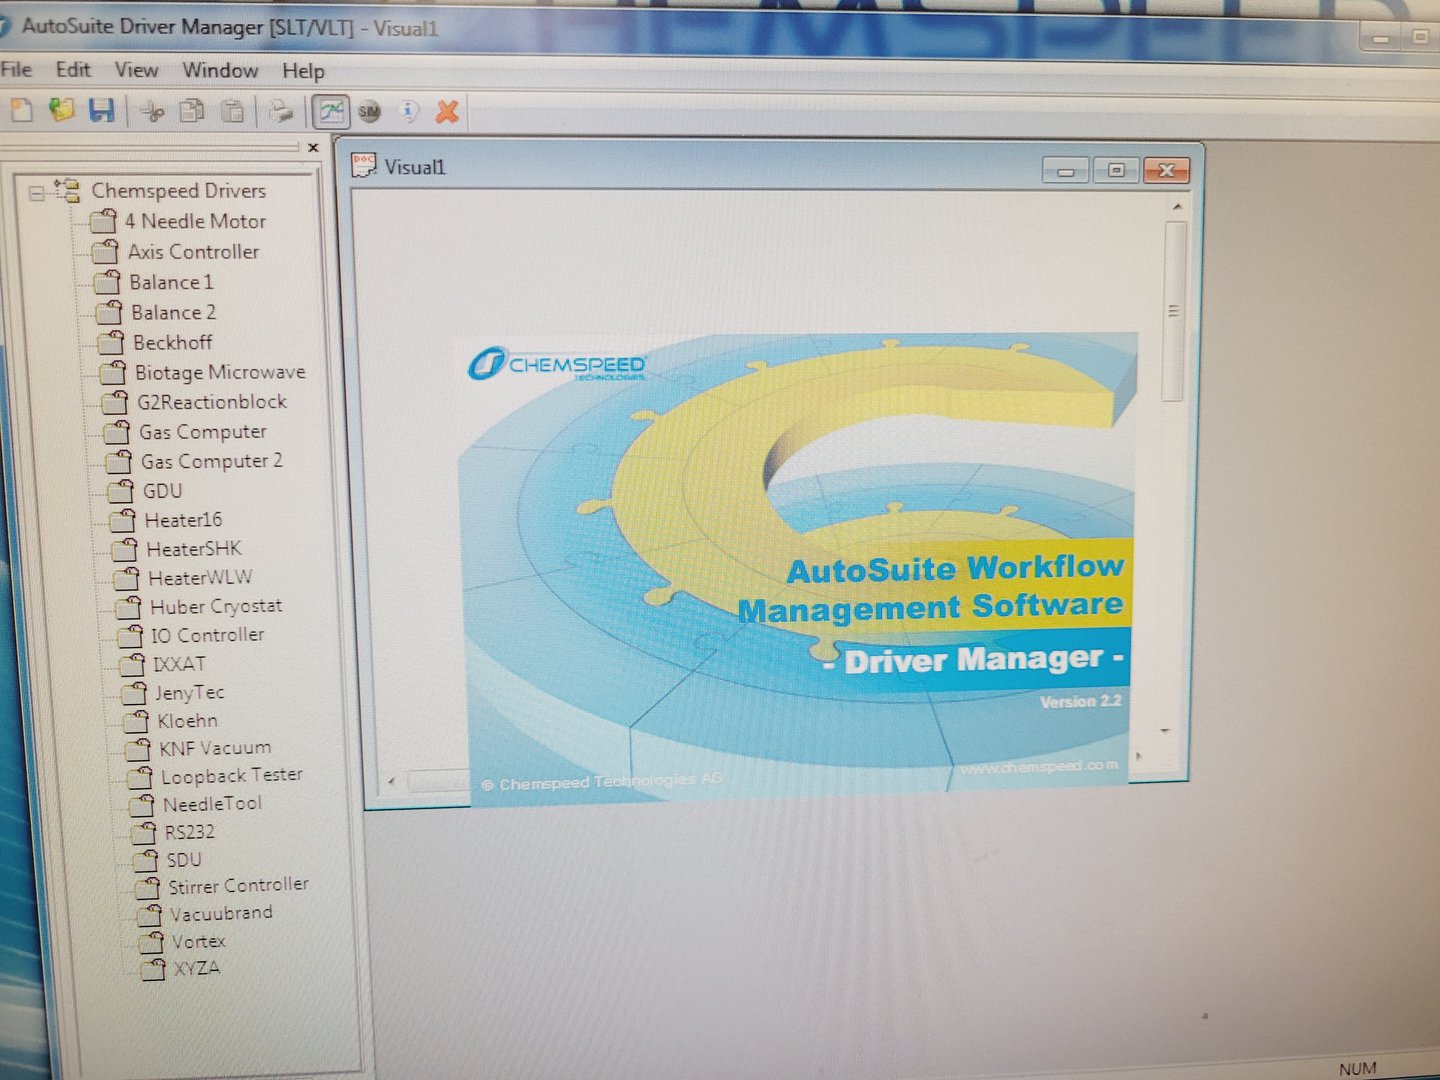Select the Gas Computer 2 driver
1440x1080 pixels.
[212, 461]
